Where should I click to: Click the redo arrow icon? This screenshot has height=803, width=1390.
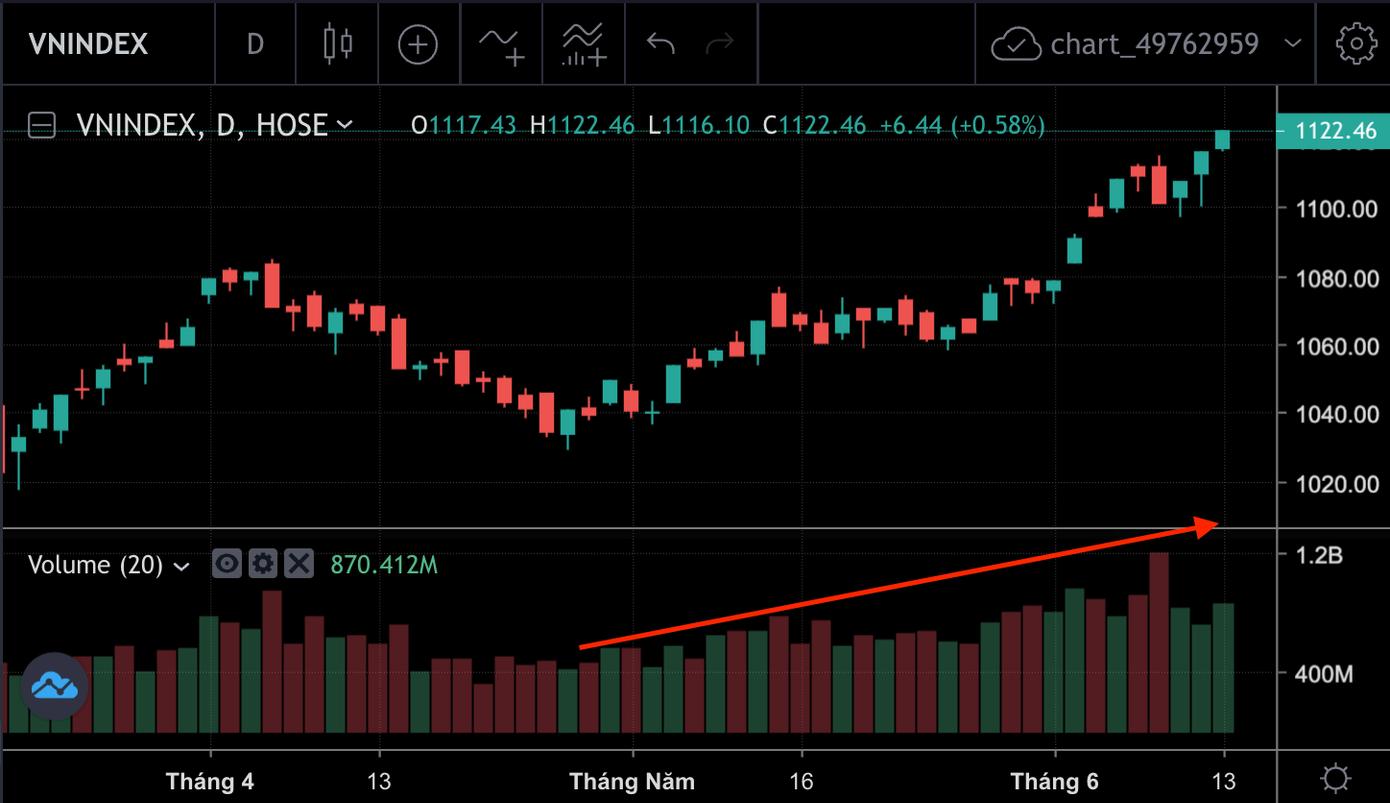point(720,44)
